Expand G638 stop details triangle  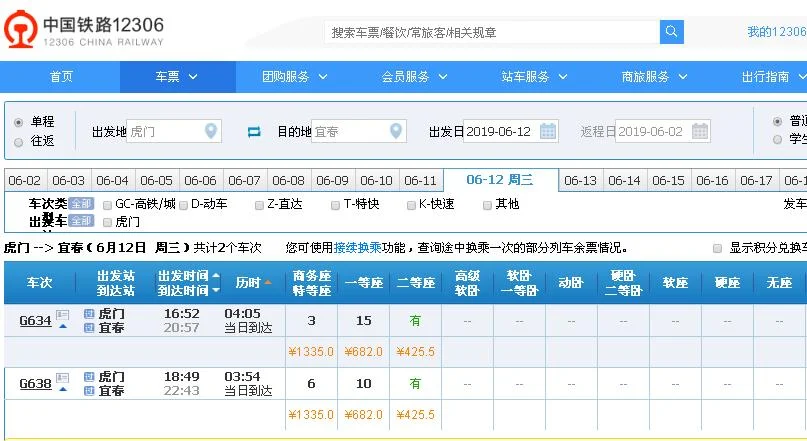[x=63, y=390]
